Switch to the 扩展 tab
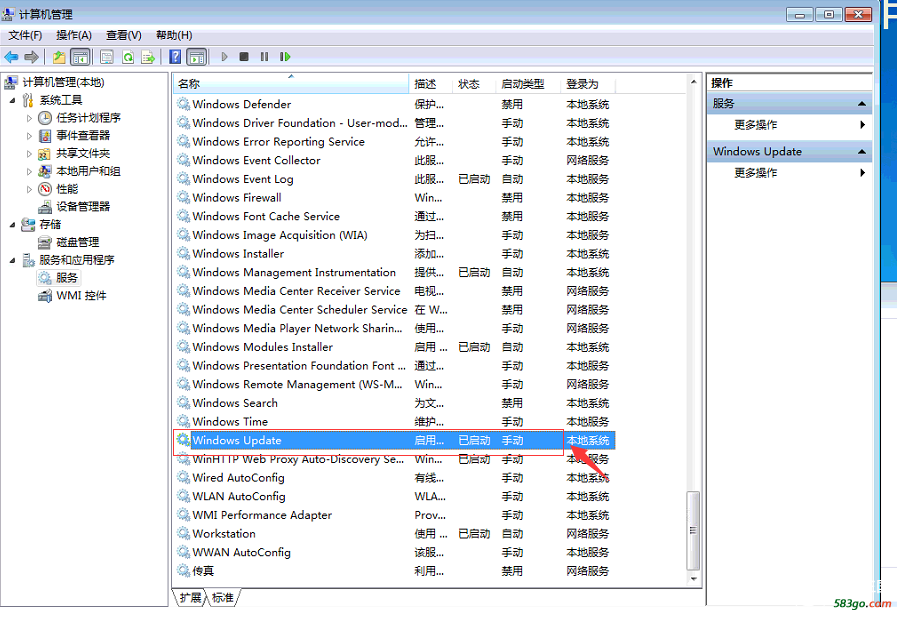897x619 pixels. [x=190, y=598]
